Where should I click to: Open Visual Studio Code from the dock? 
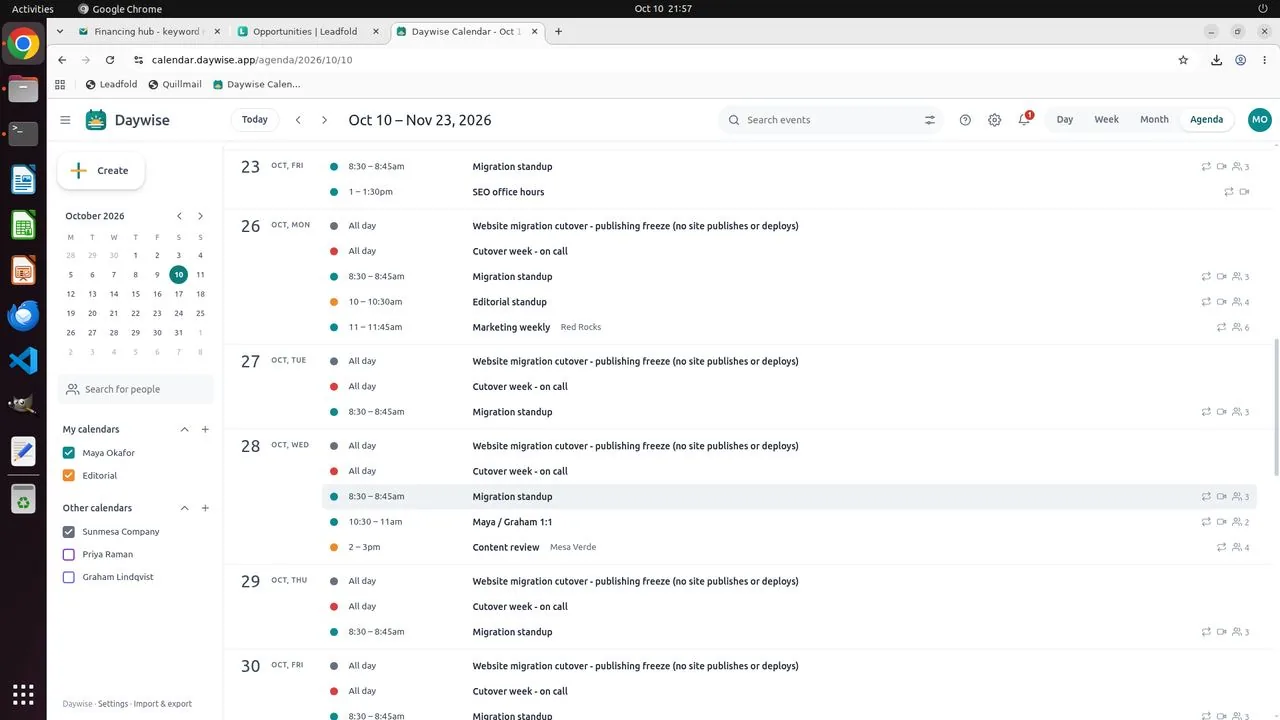click(23, 360)
